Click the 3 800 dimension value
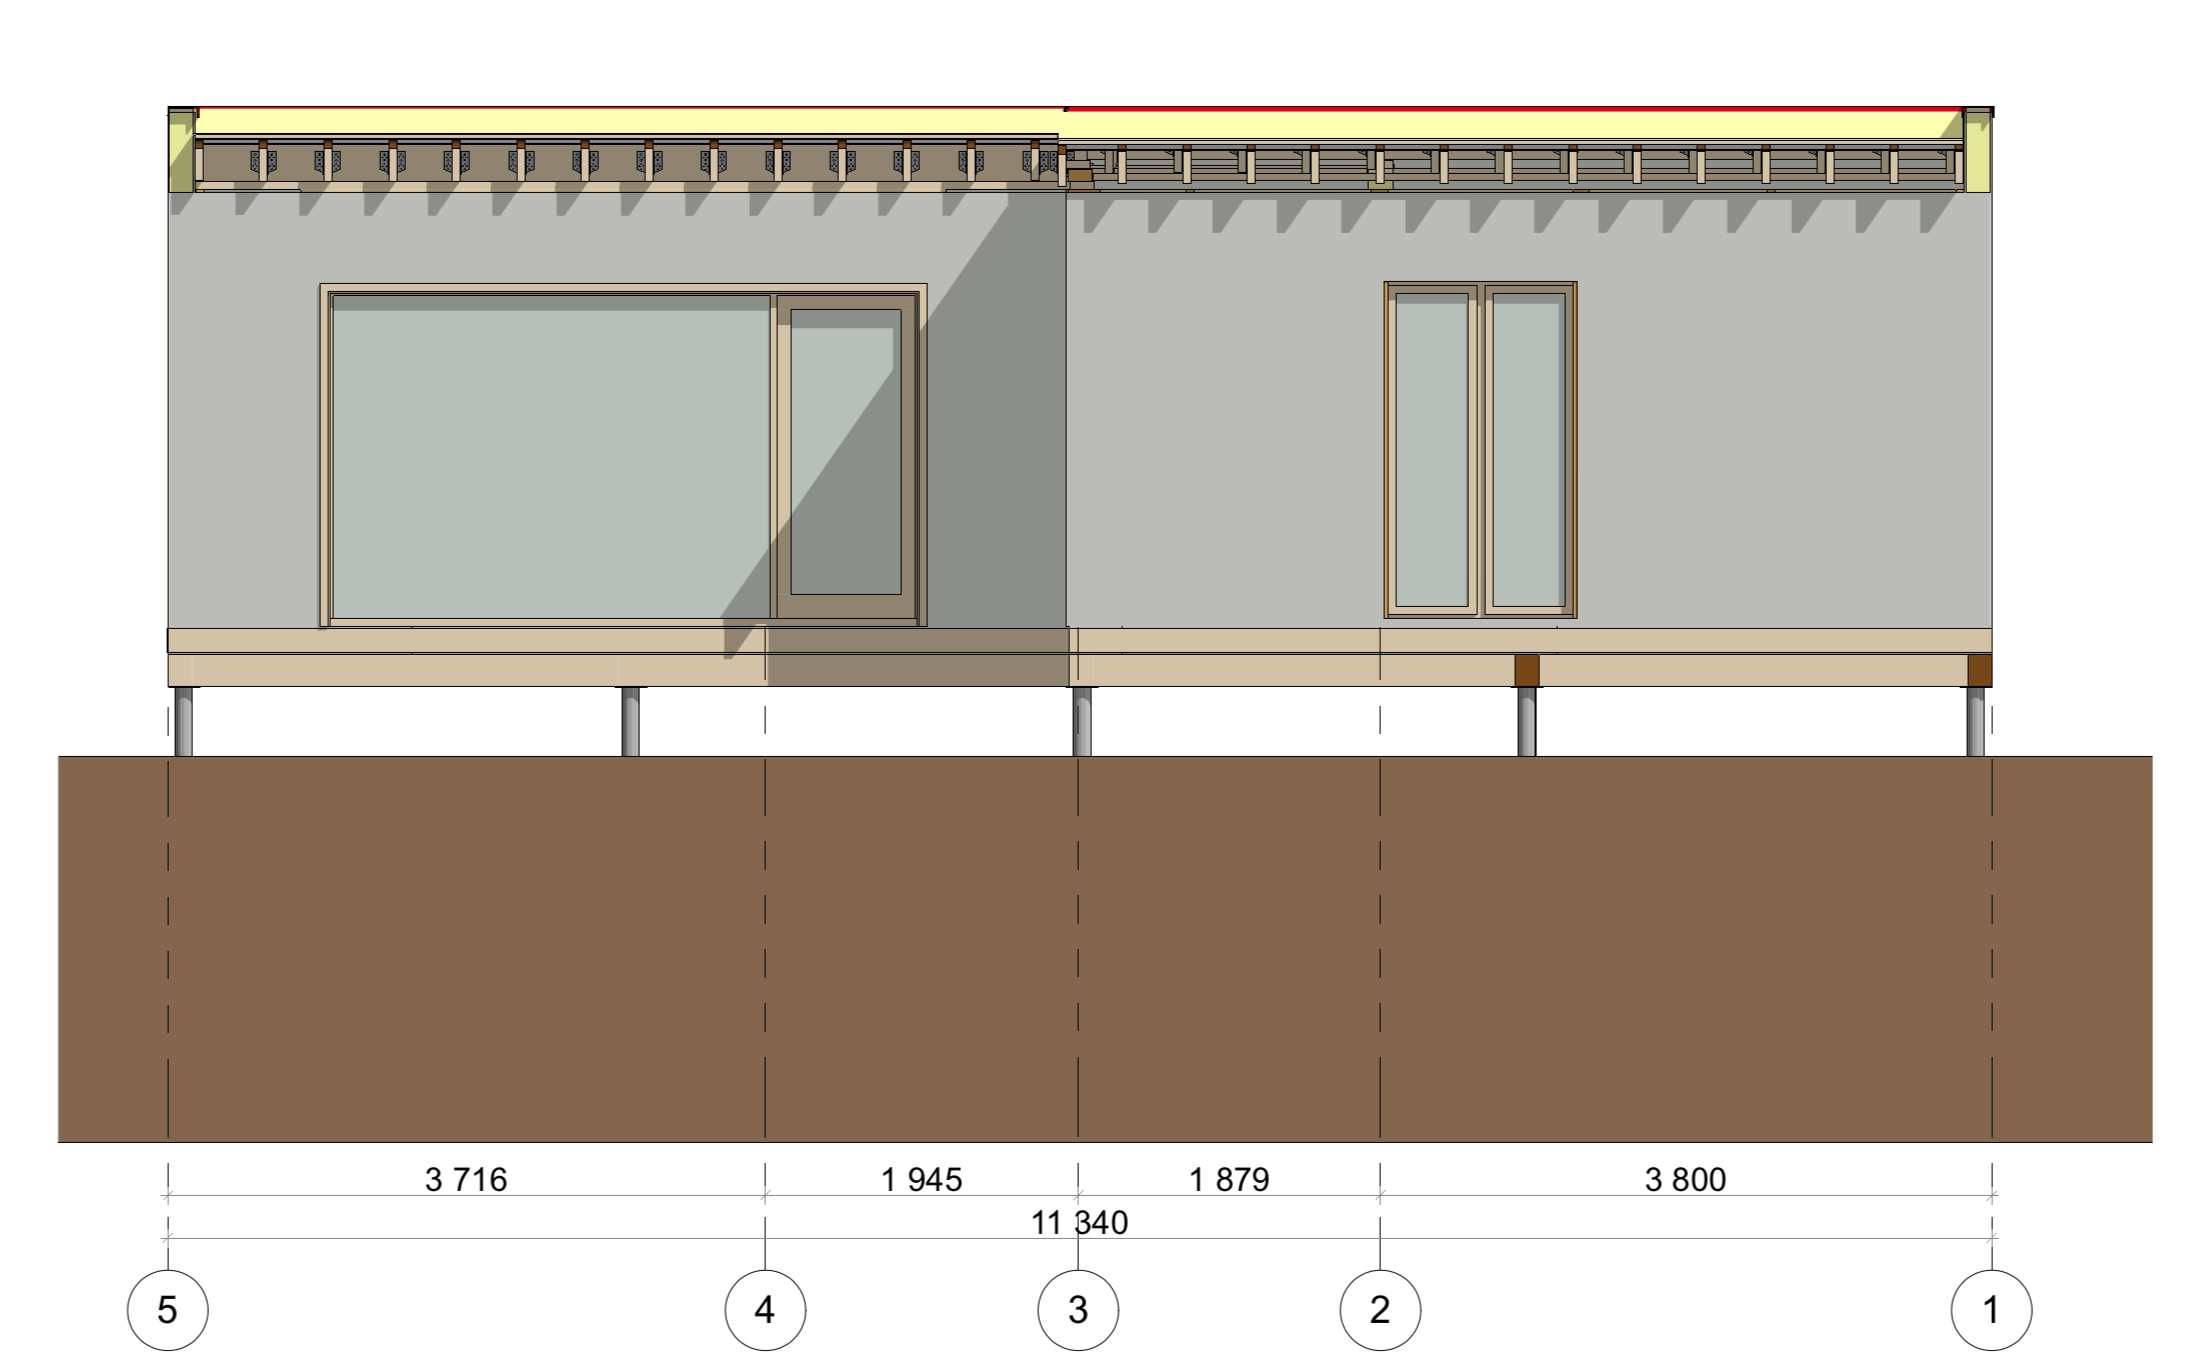2198x1364 pixels. [1685, 1180]
